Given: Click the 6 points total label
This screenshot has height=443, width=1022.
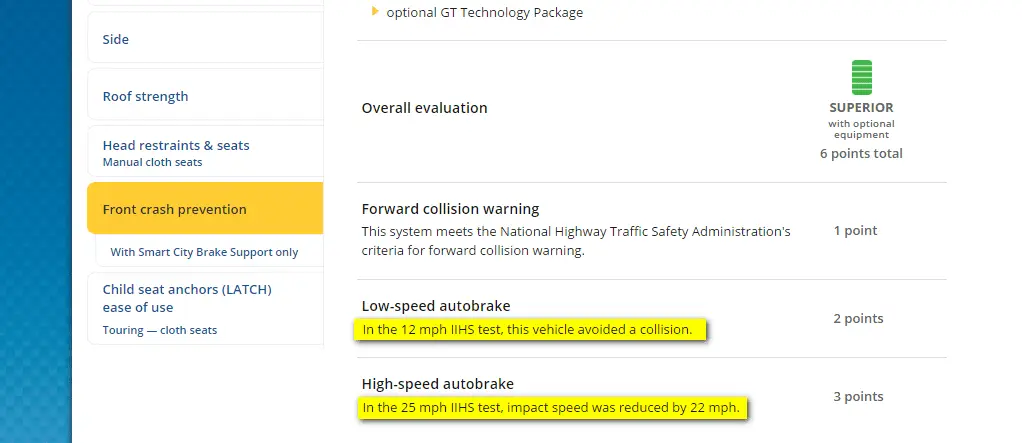Looking at the screenshot, I should tap(861, 154).
